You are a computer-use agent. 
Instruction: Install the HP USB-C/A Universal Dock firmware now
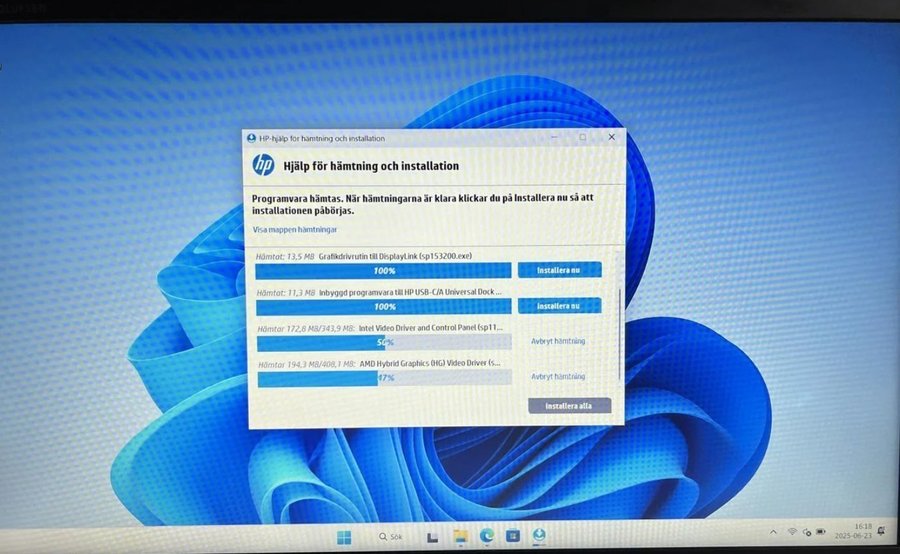[560, 305]
